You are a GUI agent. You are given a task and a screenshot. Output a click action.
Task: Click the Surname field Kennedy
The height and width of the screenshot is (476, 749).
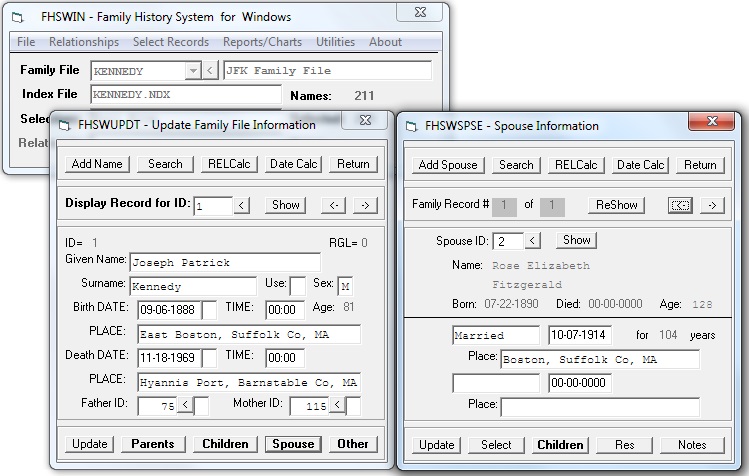[x=193, y=286]
